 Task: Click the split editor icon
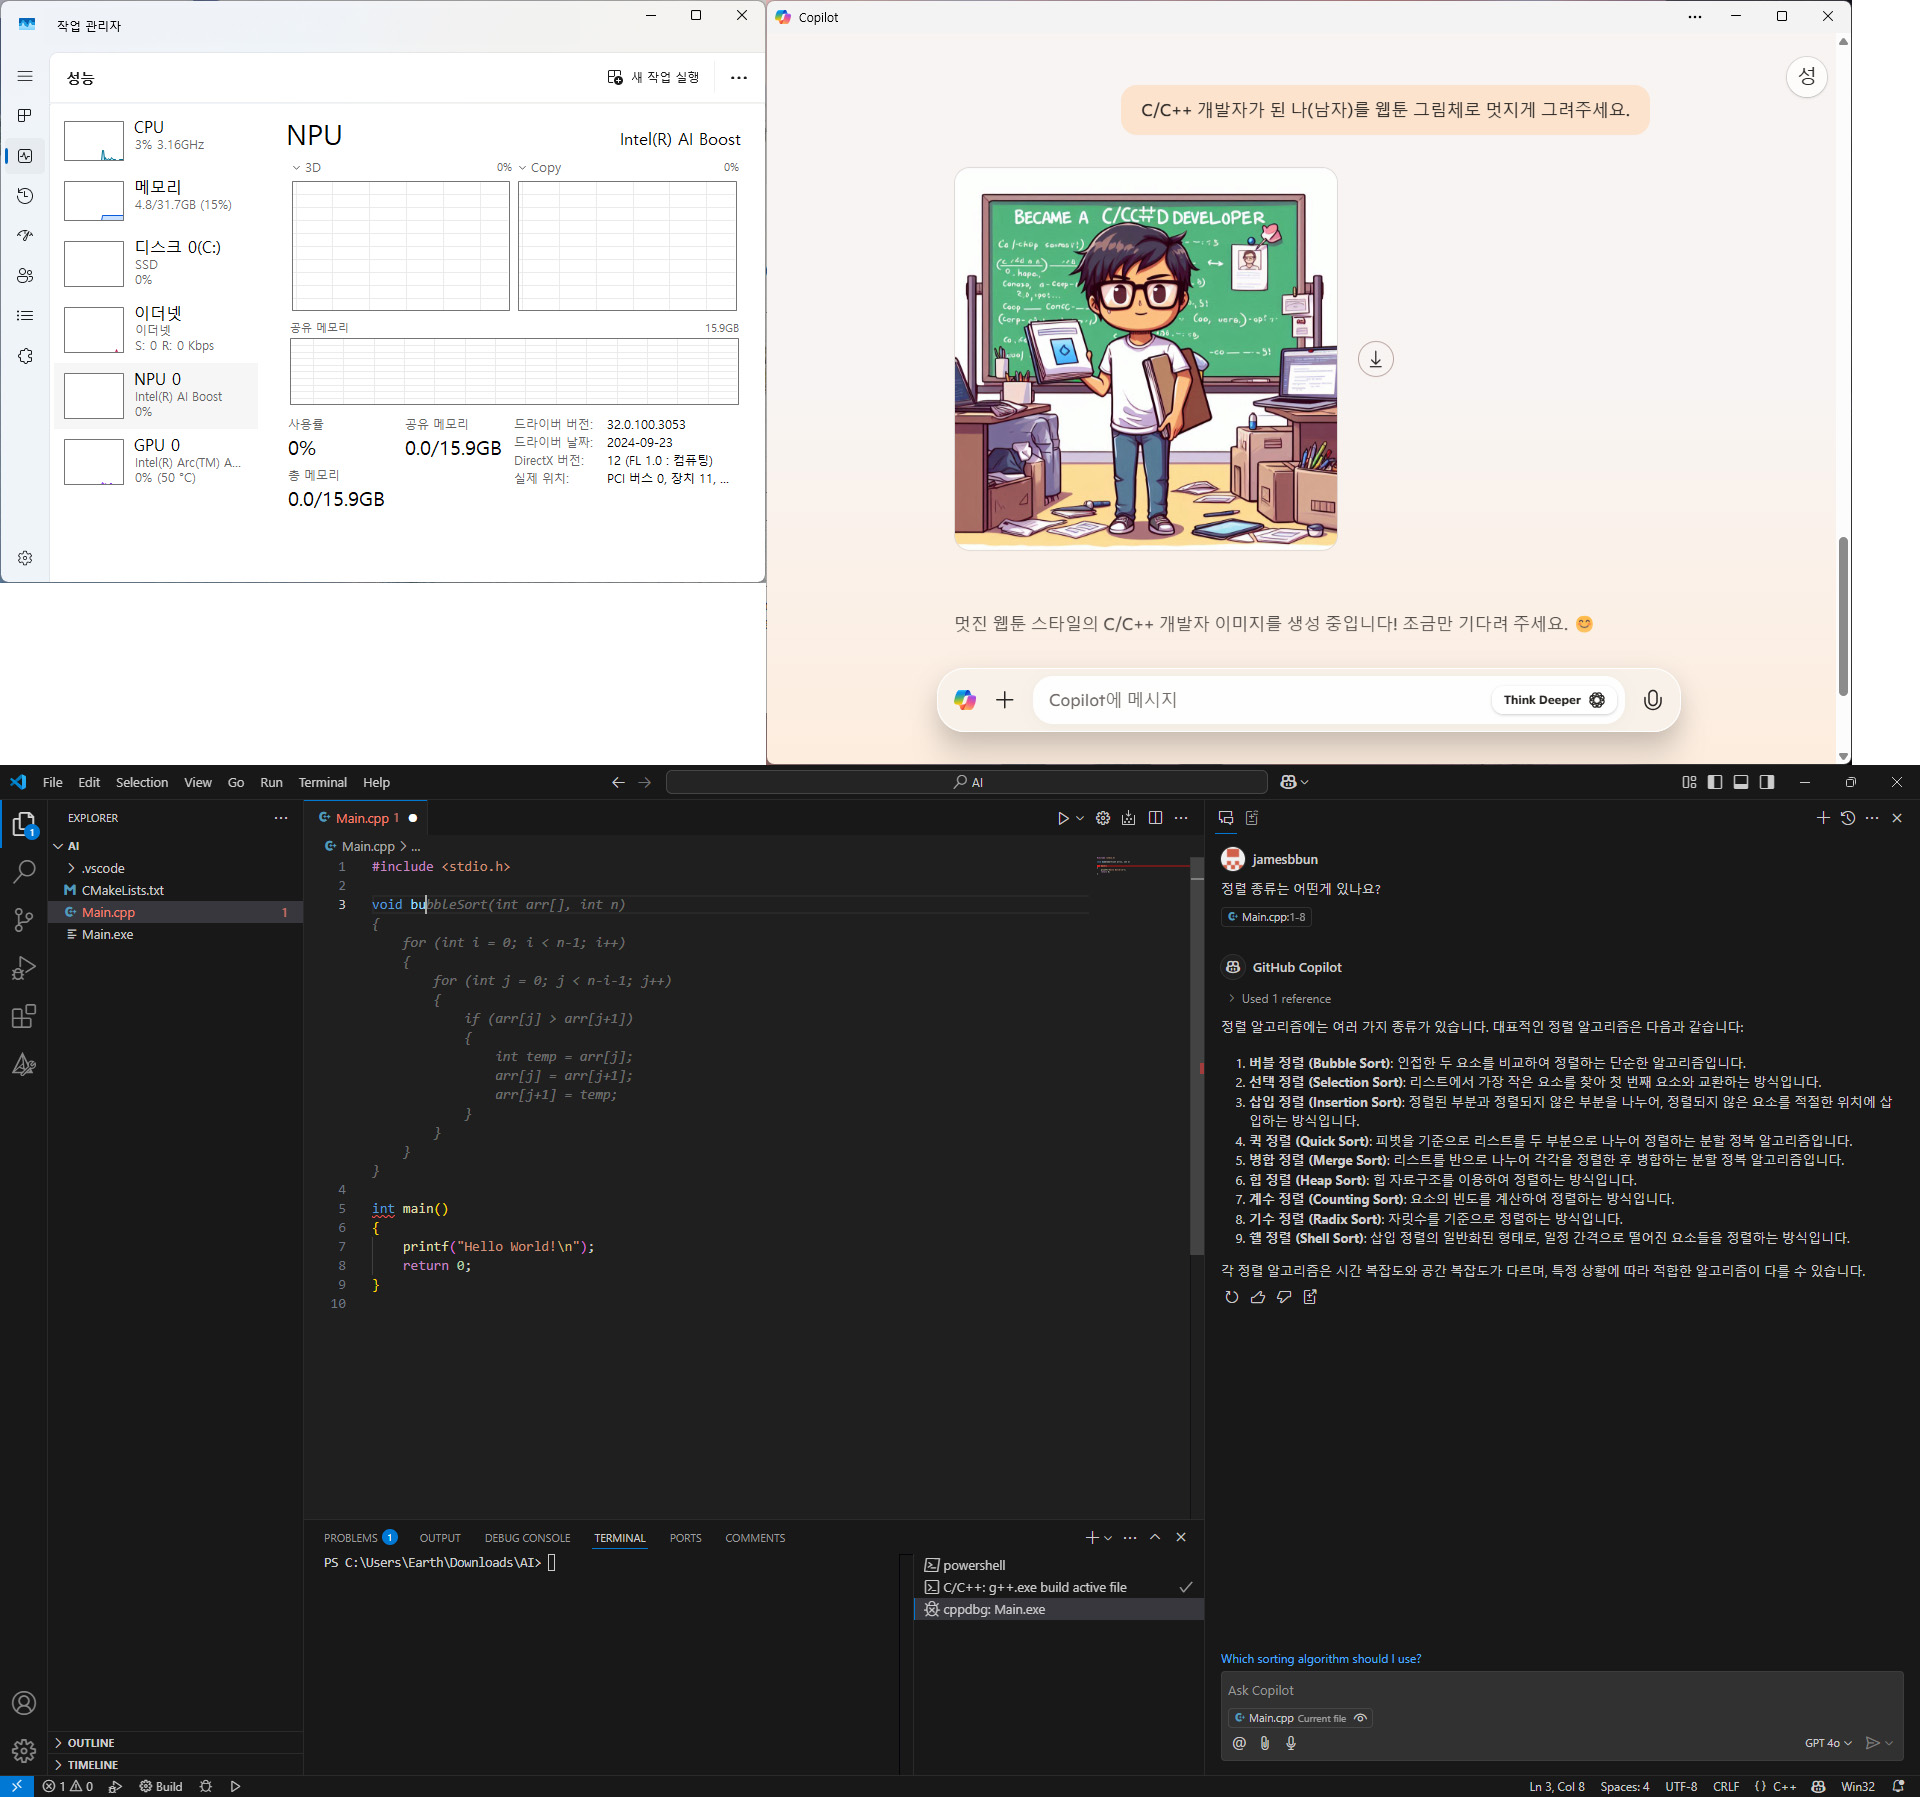tap(1155, 818)
